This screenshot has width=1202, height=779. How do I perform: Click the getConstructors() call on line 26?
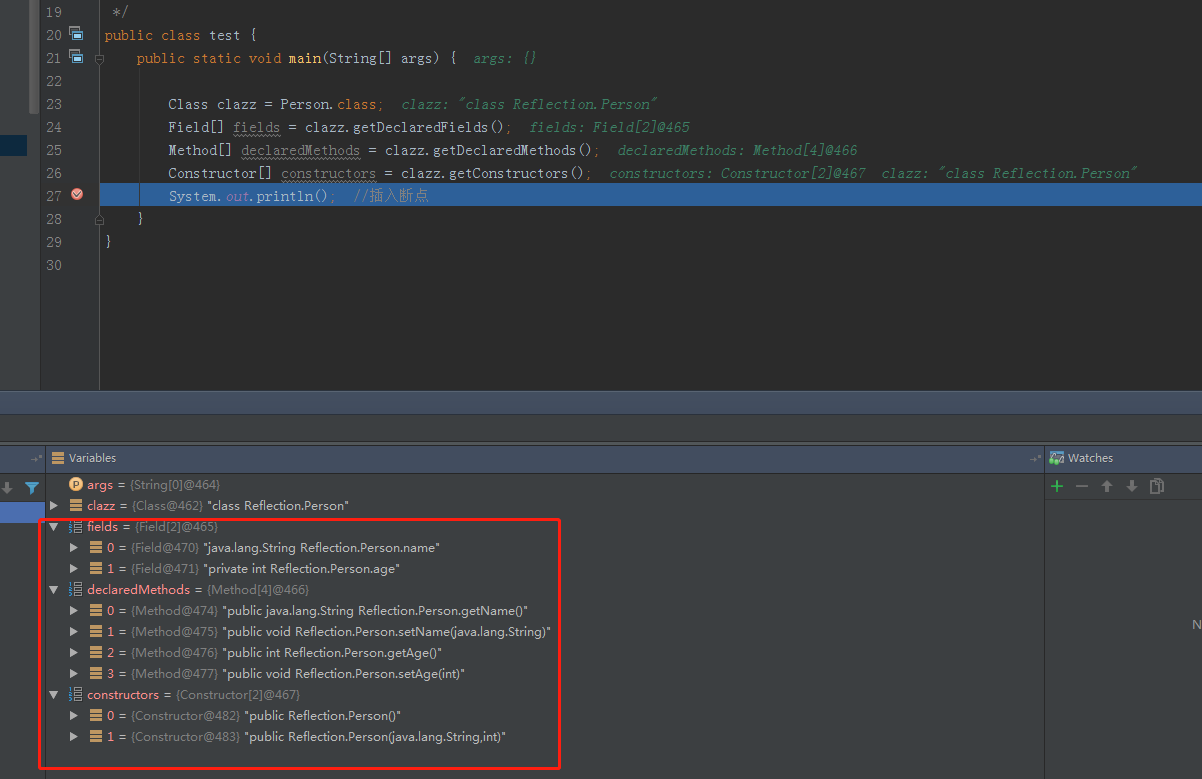pyautogui.click(x=512, y=173)
